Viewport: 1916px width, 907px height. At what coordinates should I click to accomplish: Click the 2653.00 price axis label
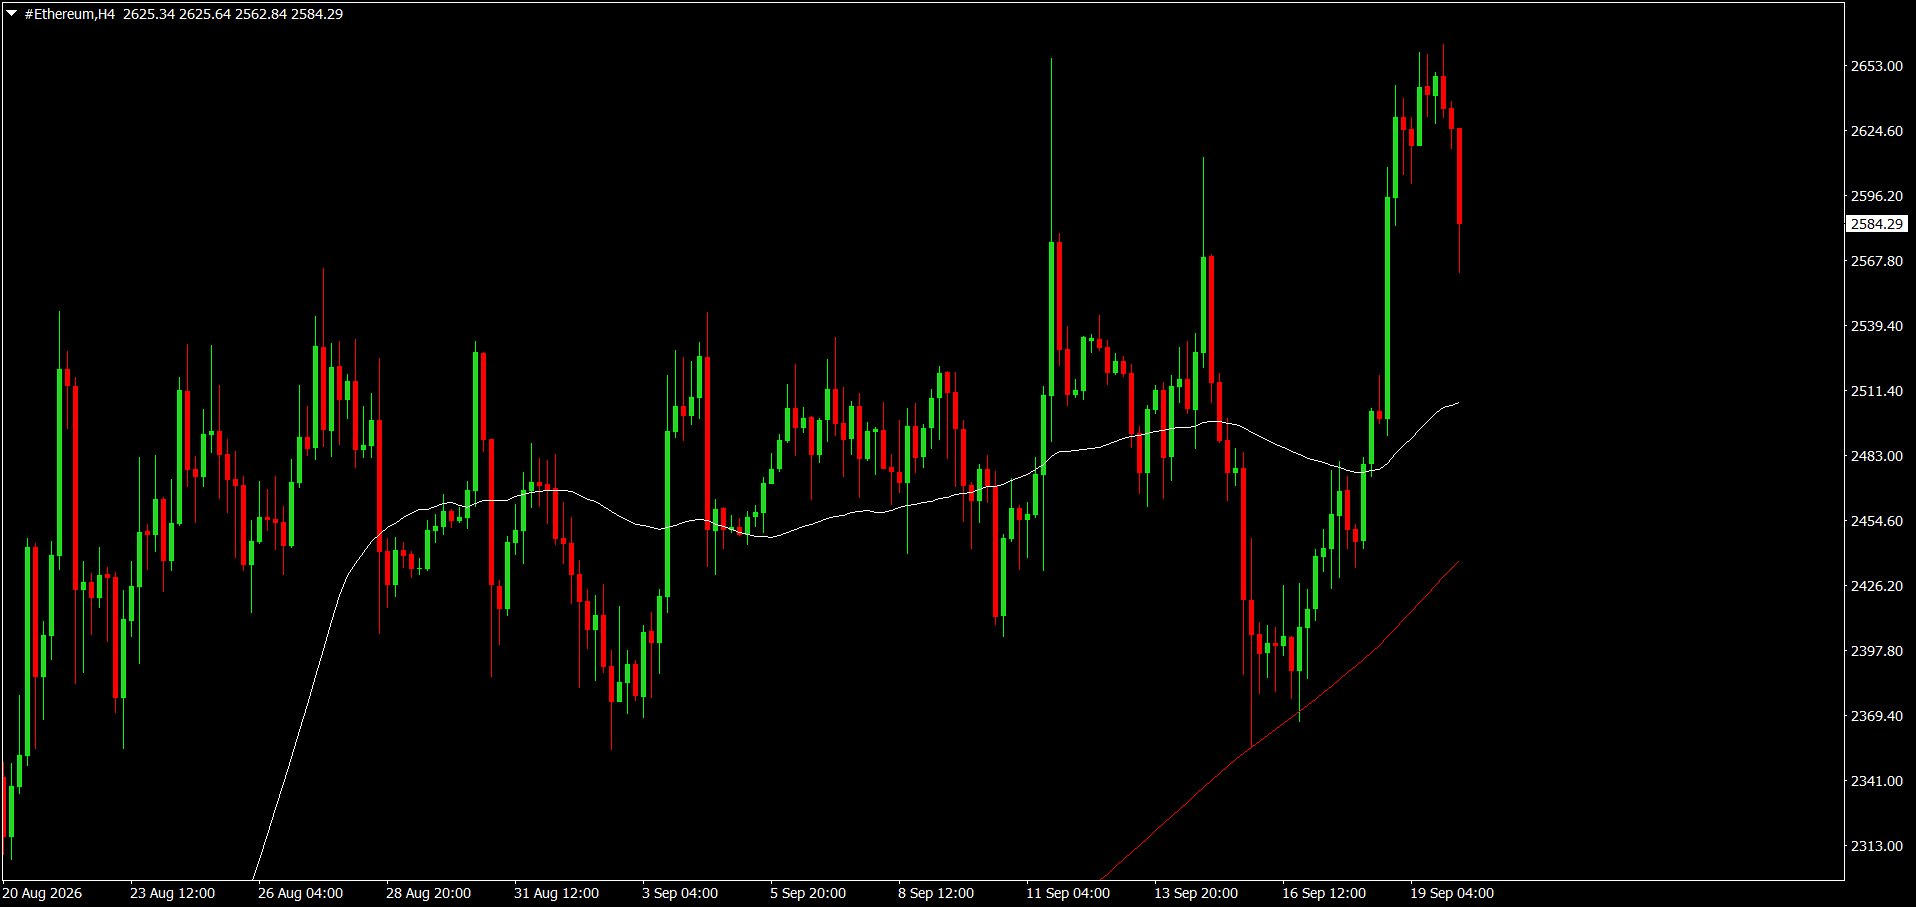[x=1876, y=66]
